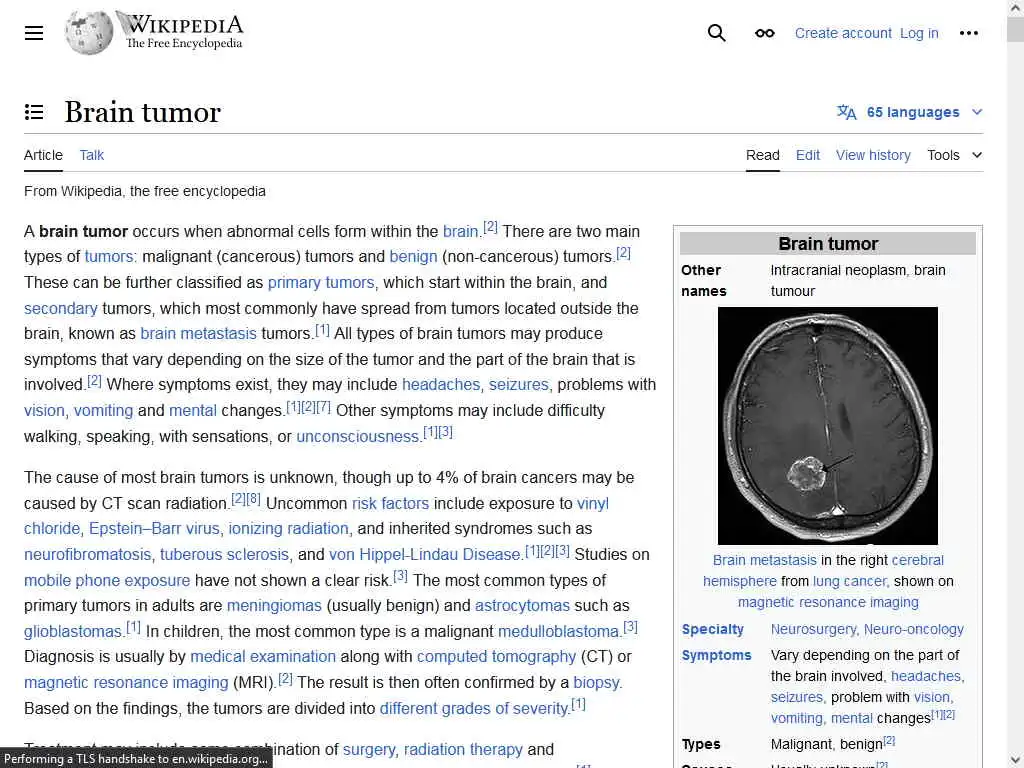Expand the 65 languages dropdown
This screenshot has width=1024, height=768.
click(x=910, y=112)
